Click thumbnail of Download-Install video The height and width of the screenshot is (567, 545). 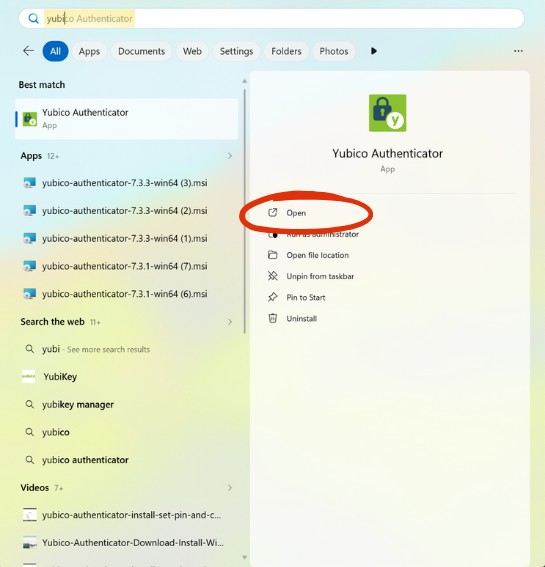(30, 542)
